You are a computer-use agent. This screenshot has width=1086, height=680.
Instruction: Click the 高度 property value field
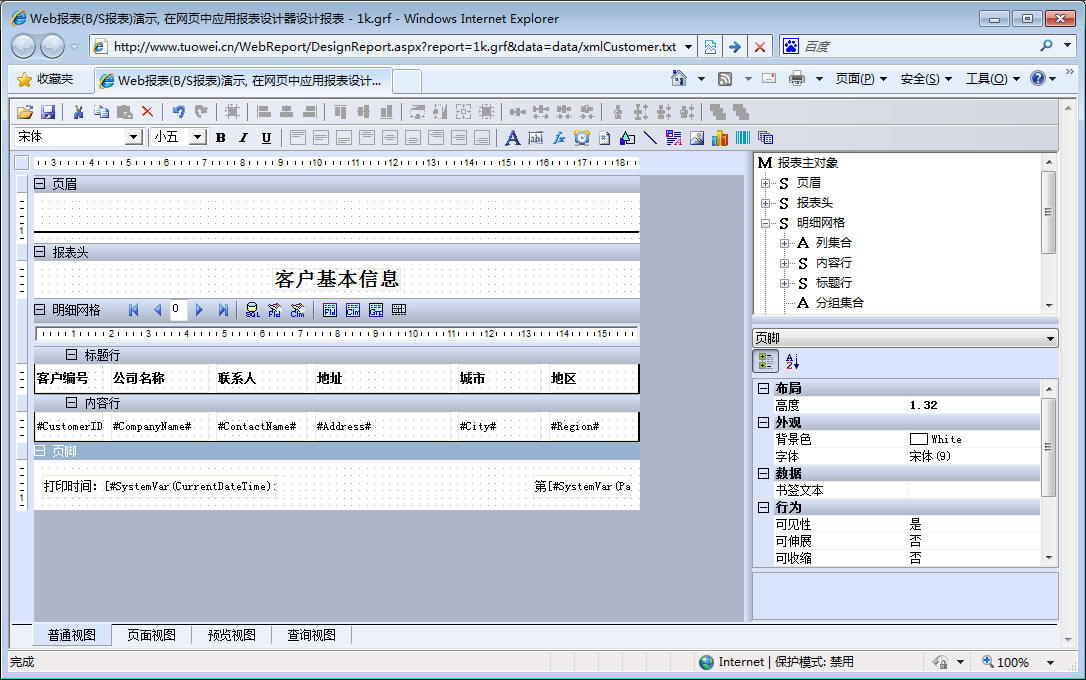coord(970,405)
